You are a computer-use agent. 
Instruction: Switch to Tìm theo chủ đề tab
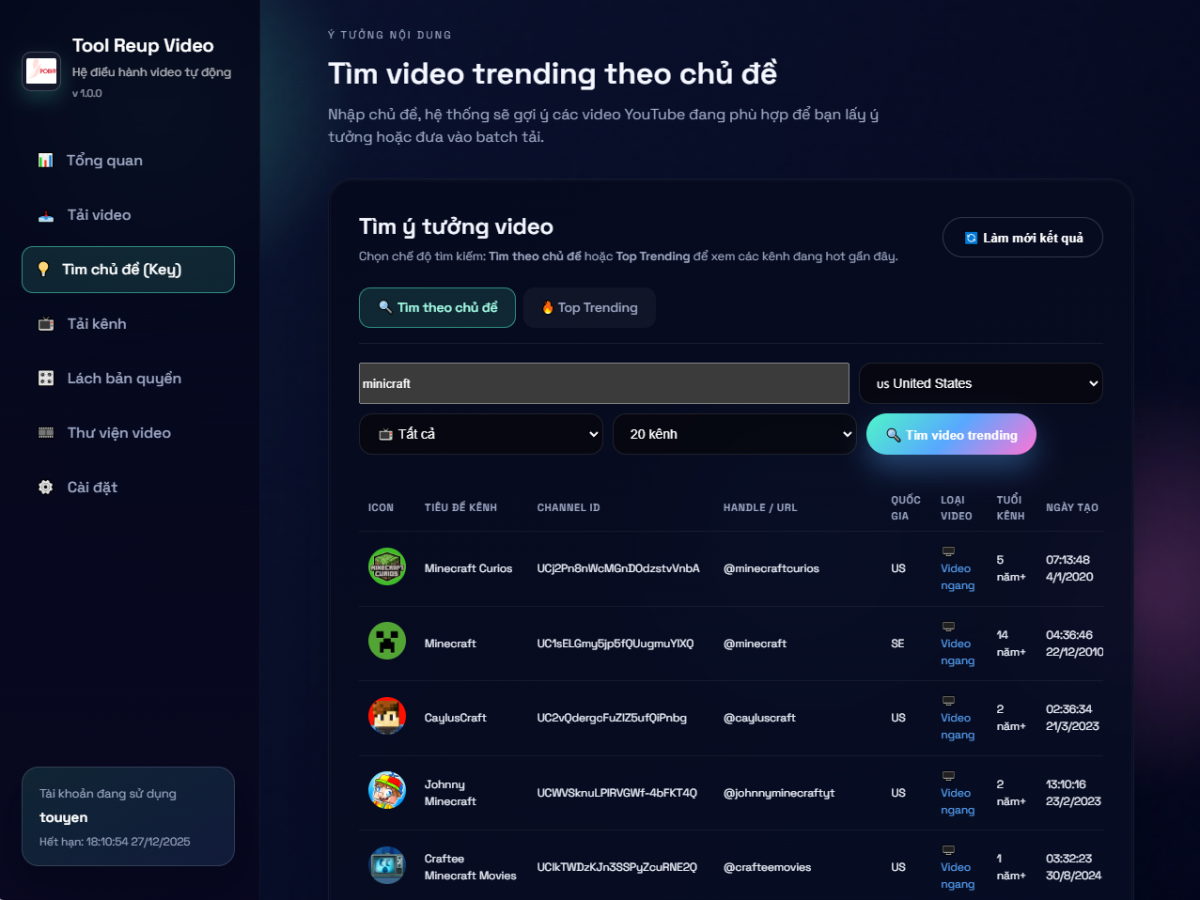click(x=437, y=308)
